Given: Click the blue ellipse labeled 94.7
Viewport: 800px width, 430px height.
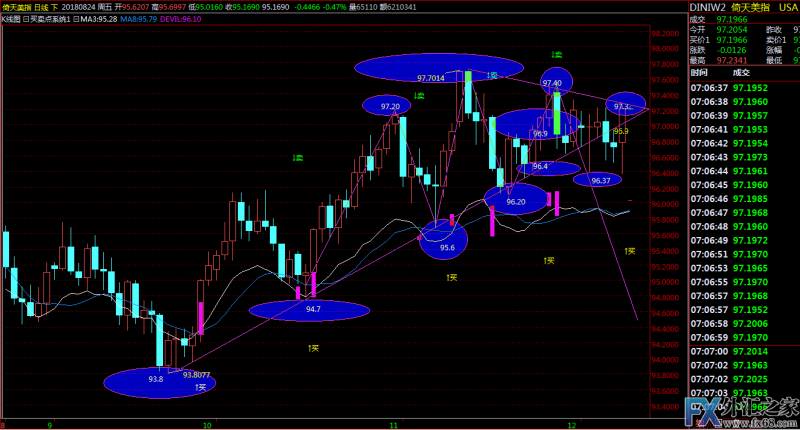Looking at the screenshot, I should (313, 309).
